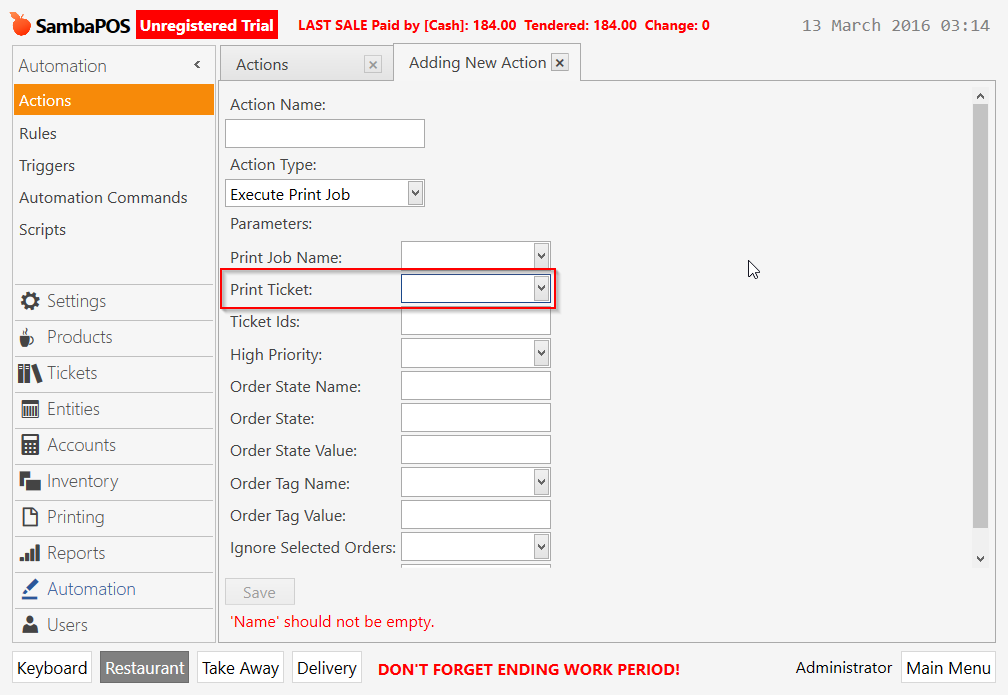Select the Take Away button

click(240, 668)
